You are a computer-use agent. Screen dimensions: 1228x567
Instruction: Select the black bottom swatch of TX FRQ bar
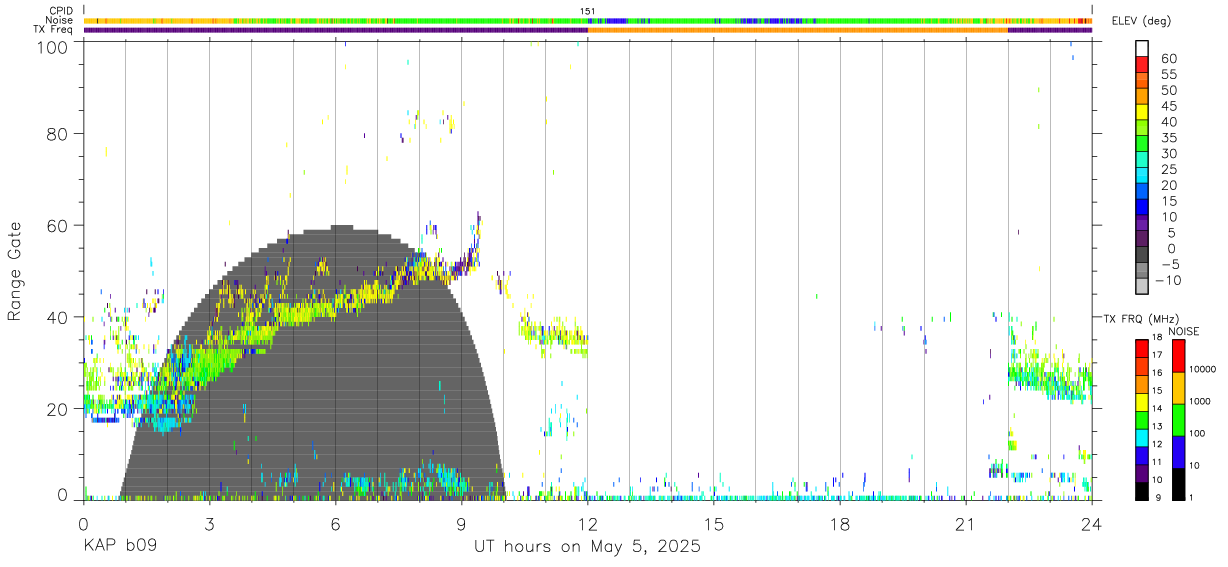point(1142,491)
